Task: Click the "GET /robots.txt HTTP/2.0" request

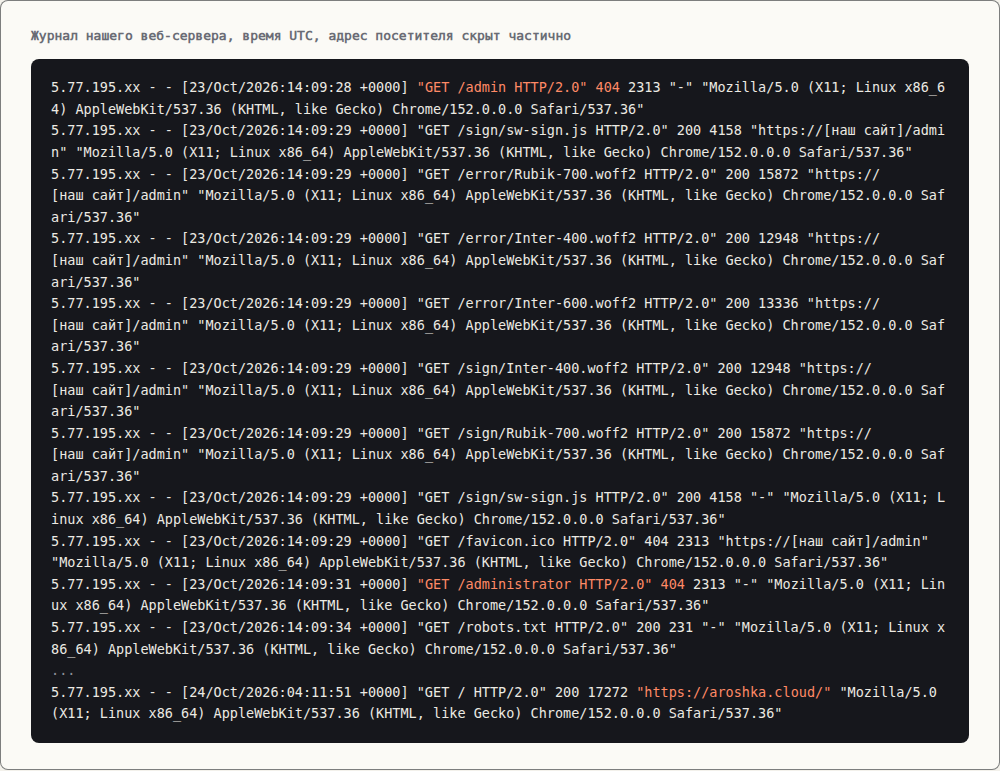Action: 522,628
